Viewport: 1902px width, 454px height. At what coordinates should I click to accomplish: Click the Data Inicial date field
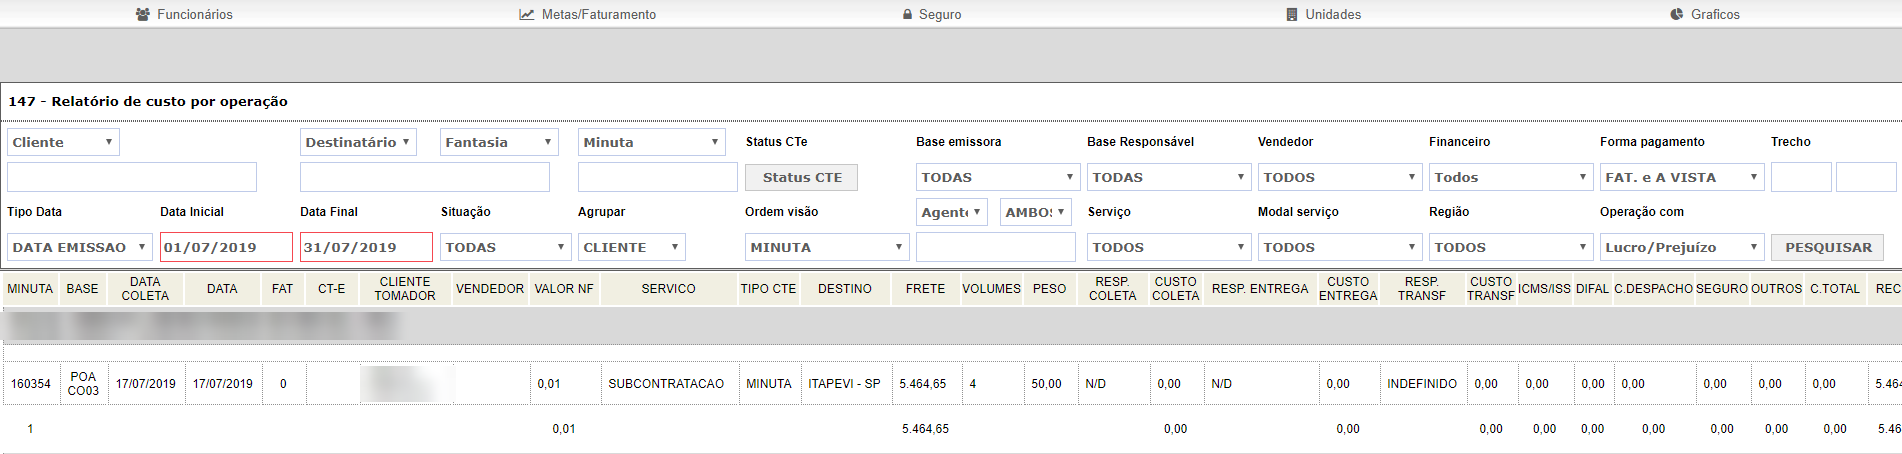click(226, 247)
